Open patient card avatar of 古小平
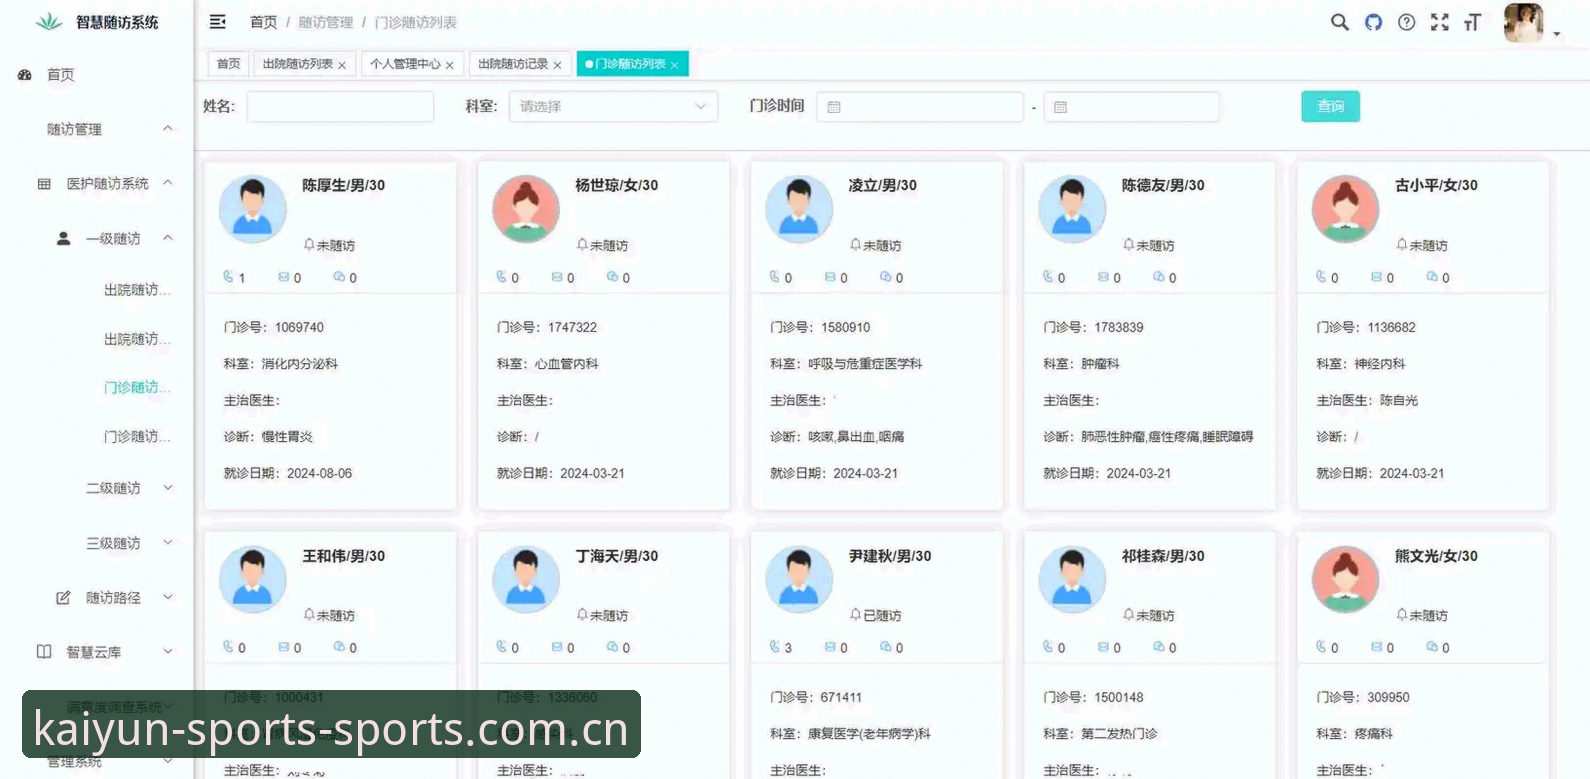Image resolution: width=1590 pixels, height=779 pixels. 1345,209
